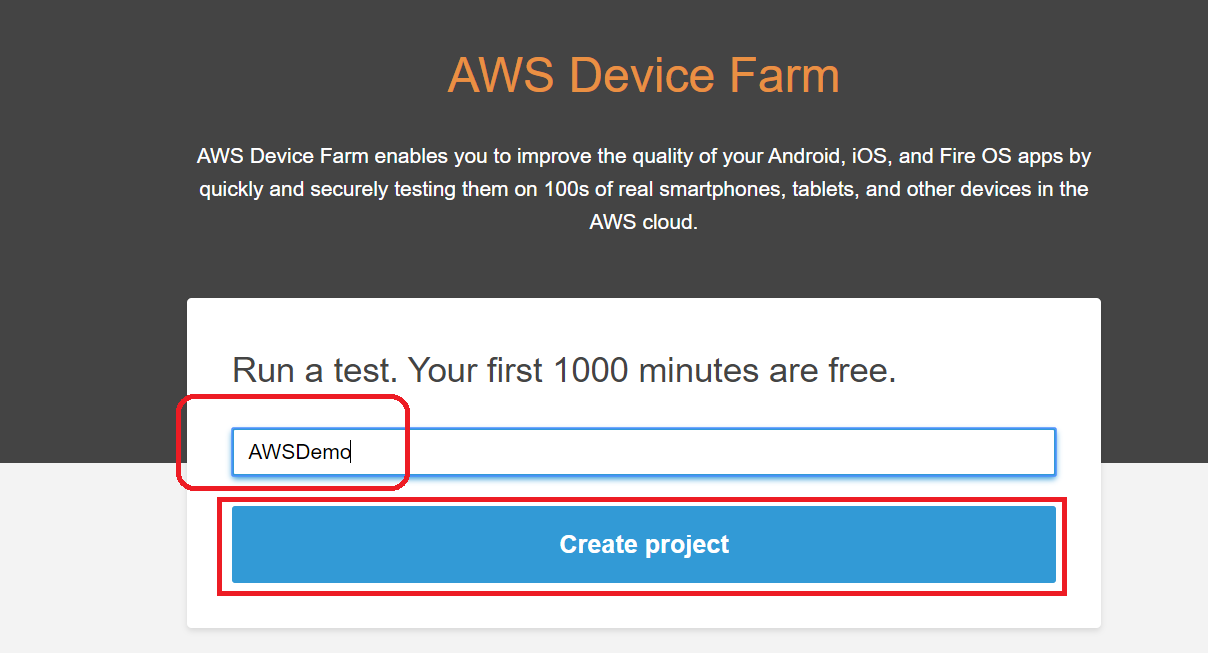Click the word "quickly" in the description
The width and height of the screenshot is (1208, 653).
tap(231, 189)
